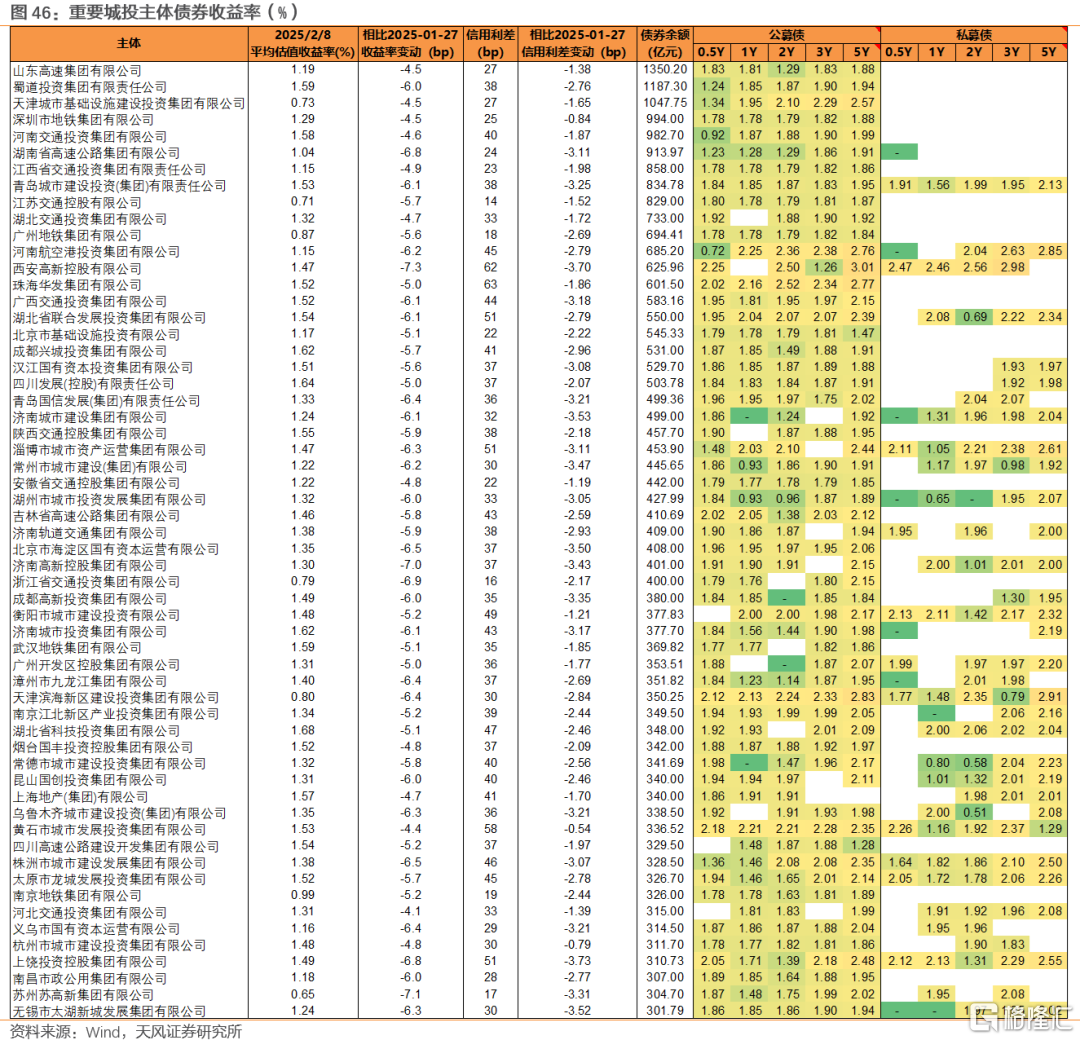Click the 主体 column header

pos(129,43)
